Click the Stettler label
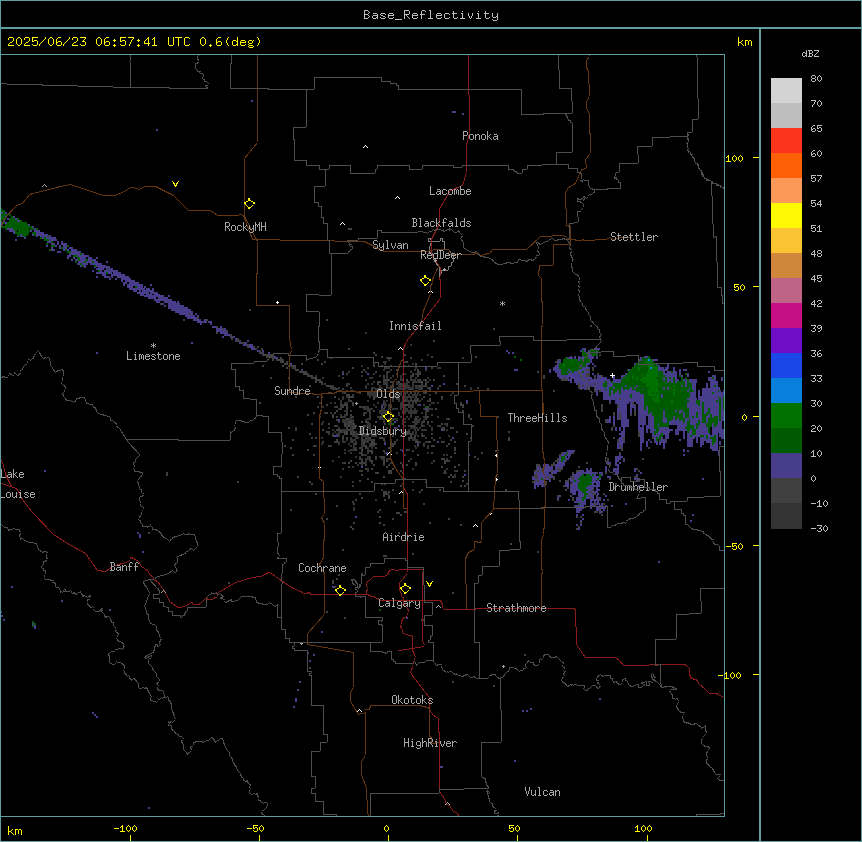 (x=634, y=237)
